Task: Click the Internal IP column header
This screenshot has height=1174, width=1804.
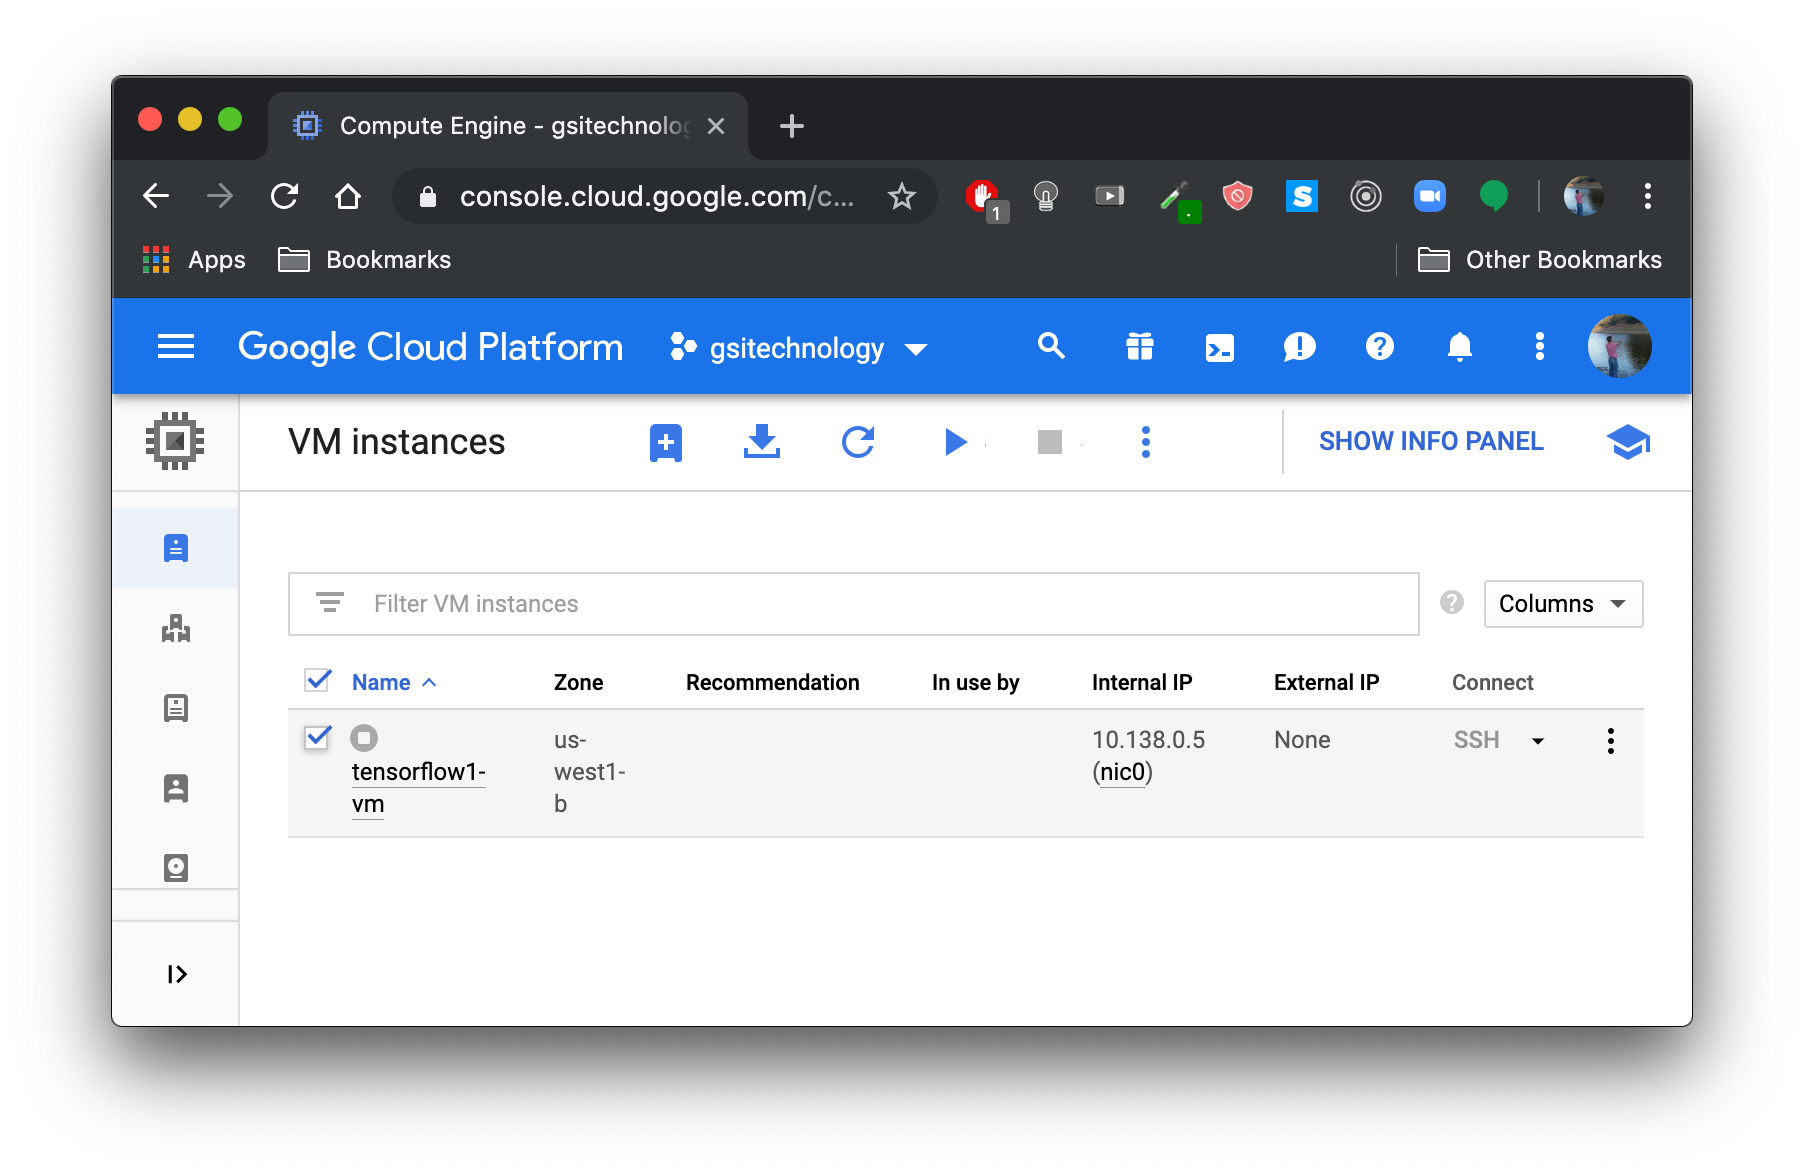Action: 1142,682
